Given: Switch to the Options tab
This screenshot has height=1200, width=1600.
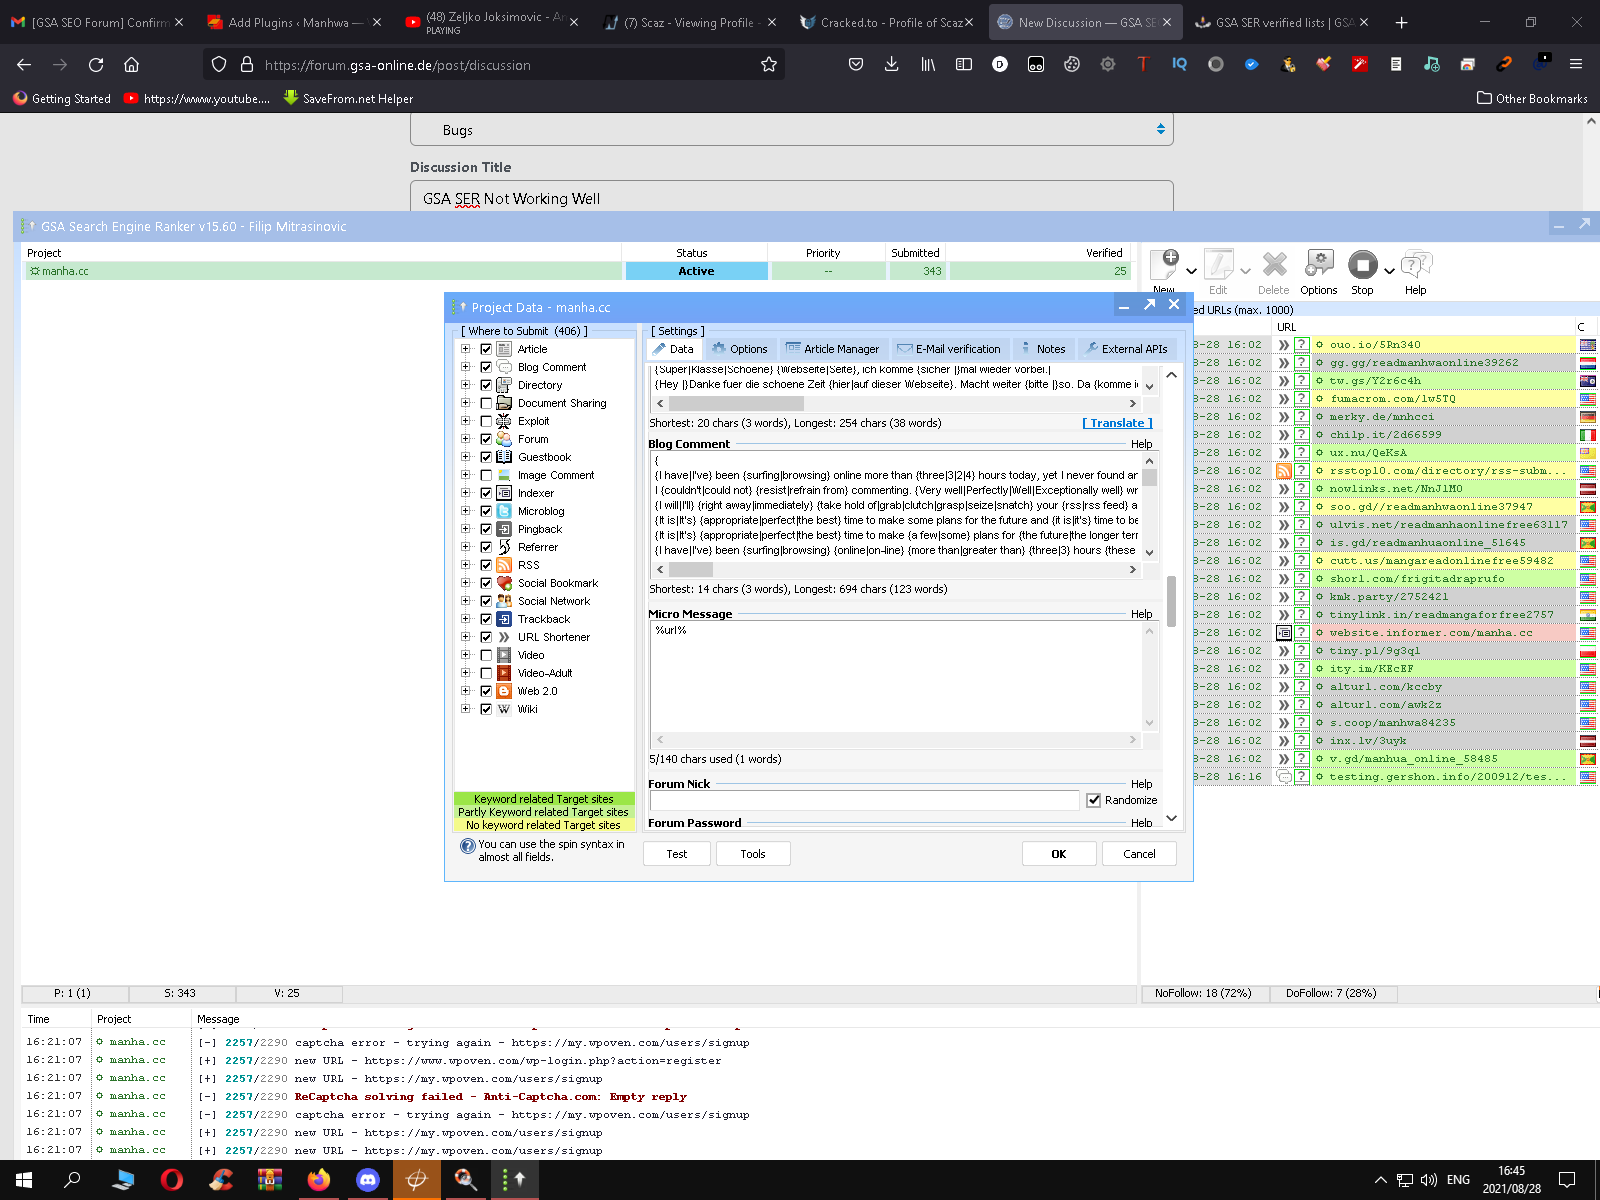Looking at the screenshot, I should (740, 349).
